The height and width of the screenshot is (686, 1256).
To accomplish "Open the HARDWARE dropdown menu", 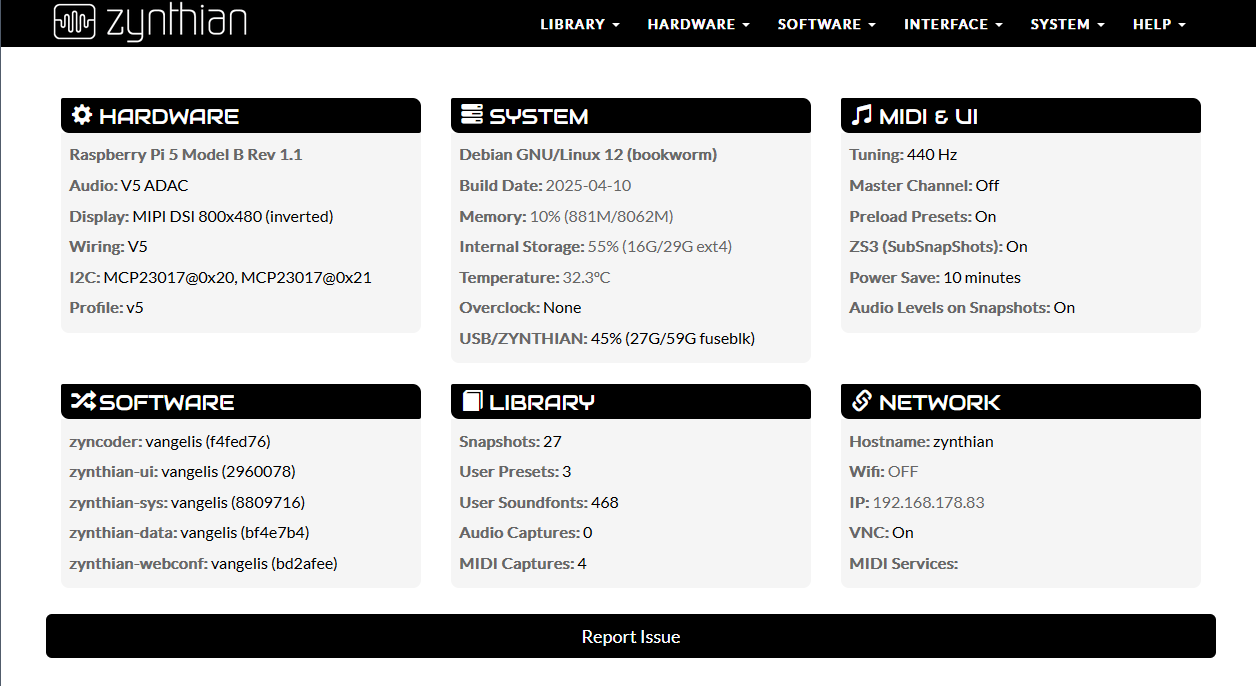I will (x=698, y=24).
